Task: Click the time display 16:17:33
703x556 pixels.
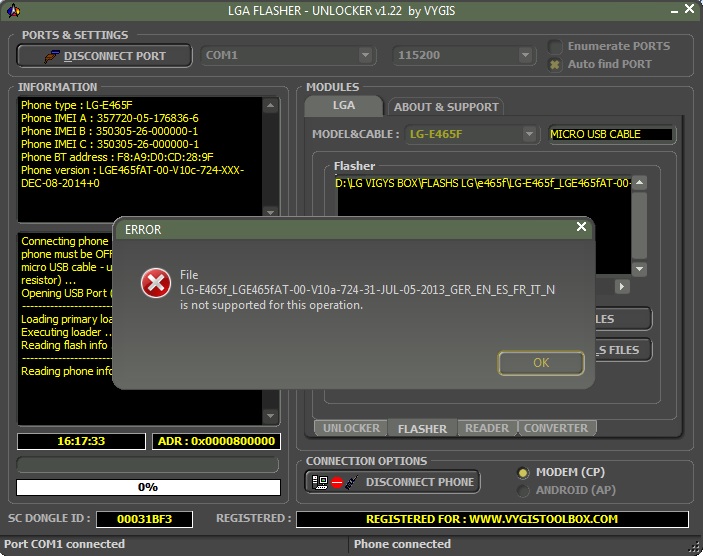Action: tap(81, 441)
